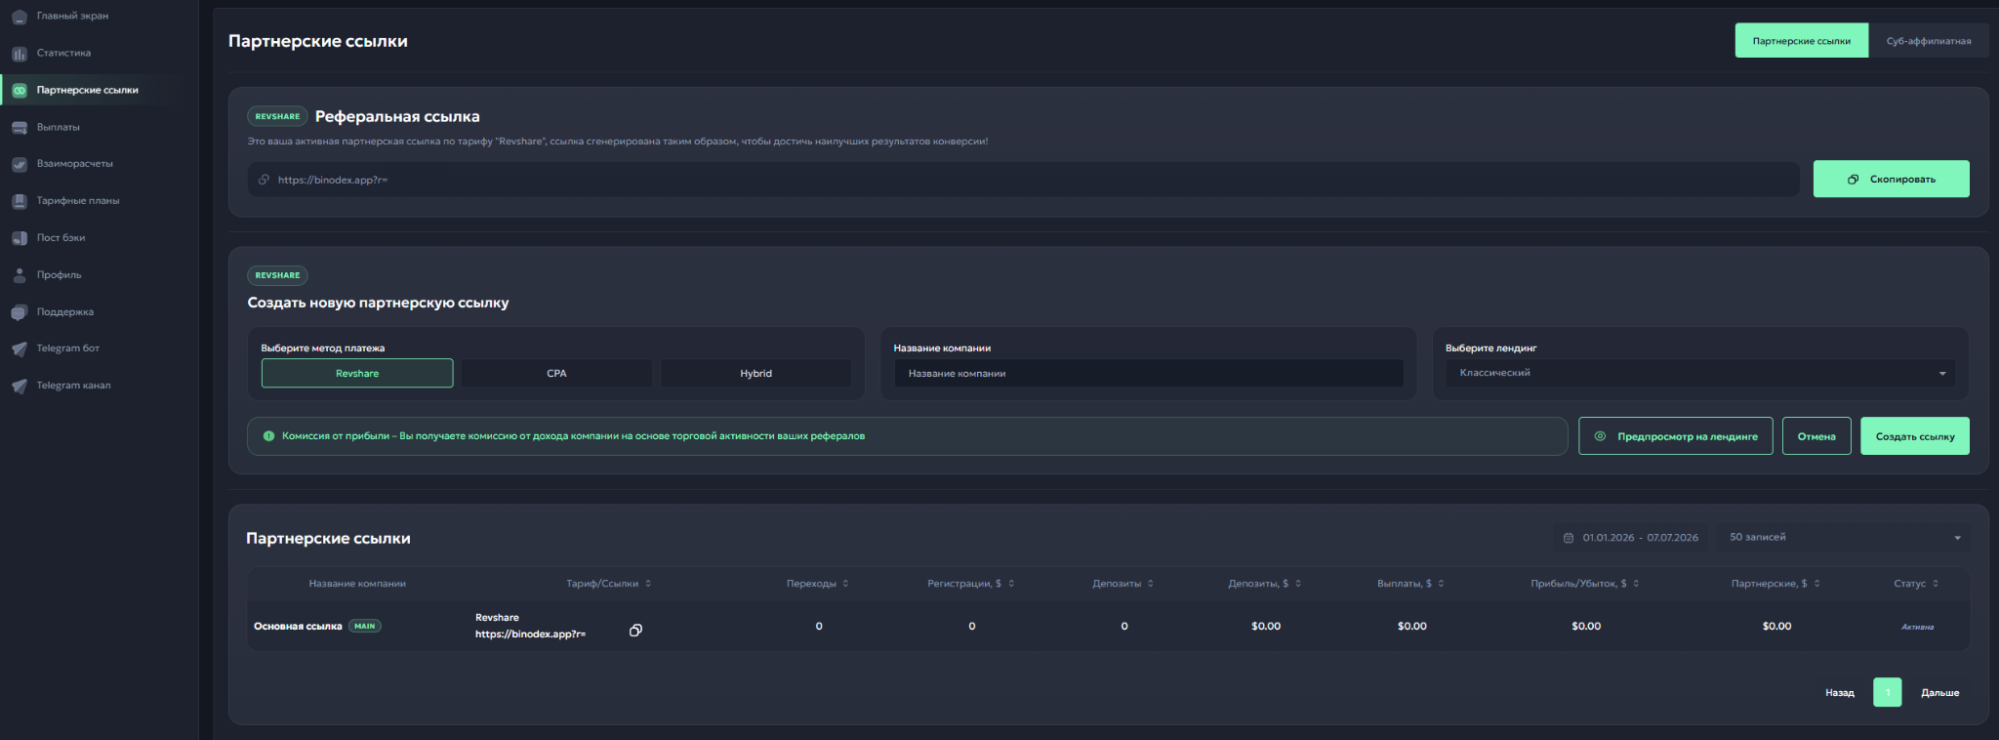The width and height of the screenshot is (1999, 740).
Task: Sort by Статус column arrows
Action: tap(1935, 584)
